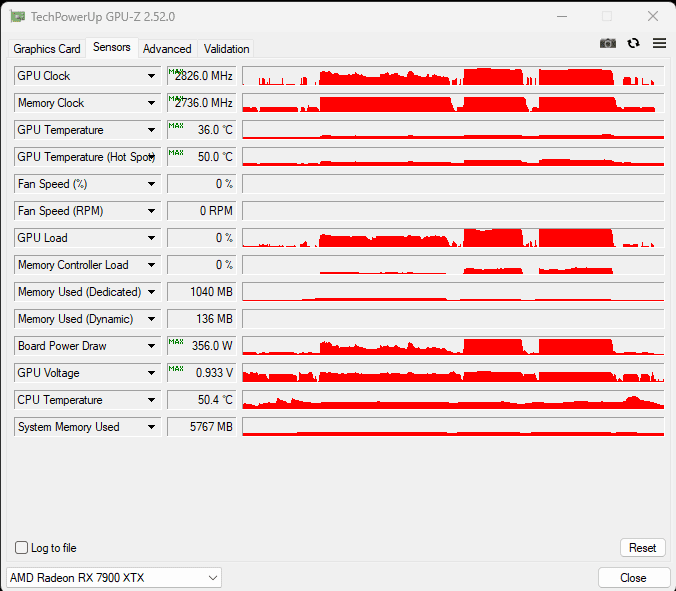Click the 136 MB dynamic memory value
Screen dimensions: 676x591
[202, 319]
